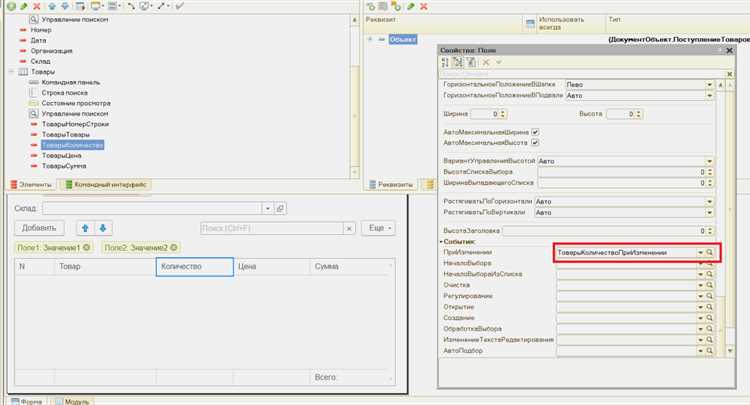Image resolution: width=750 pixels, height=405 pixels.
Task: Click the Добавить button
Action: click(x=39, y=228)
